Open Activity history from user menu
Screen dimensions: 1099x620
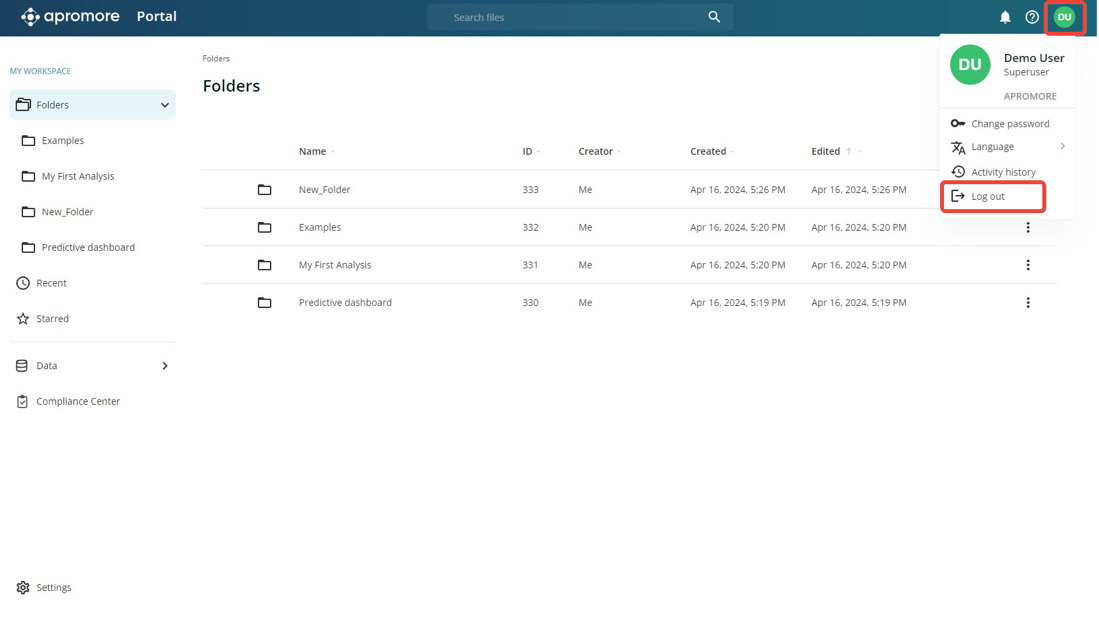1003,172
